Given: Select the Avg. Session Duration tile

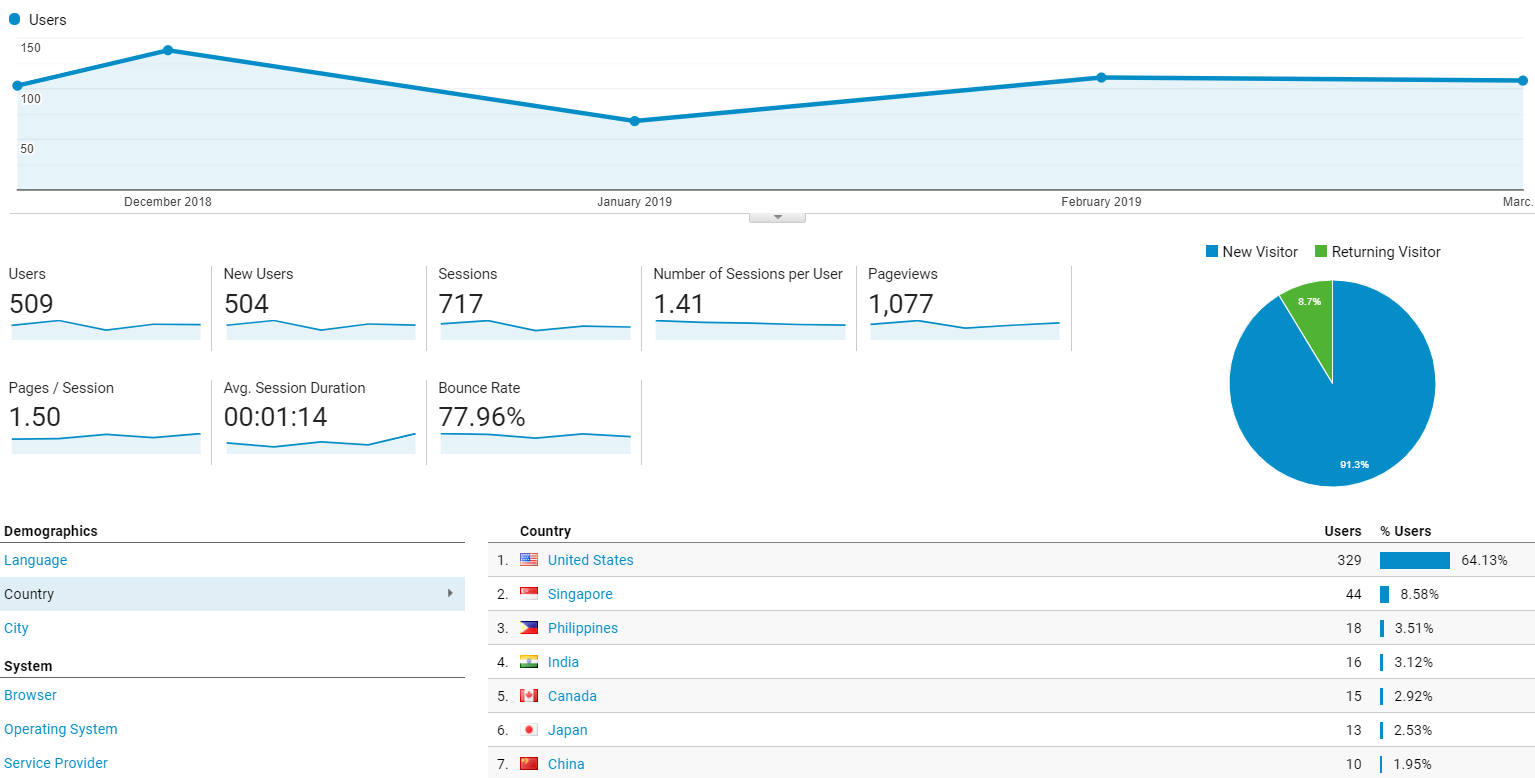Looking at the screenshot, I should tap(321, 422).
